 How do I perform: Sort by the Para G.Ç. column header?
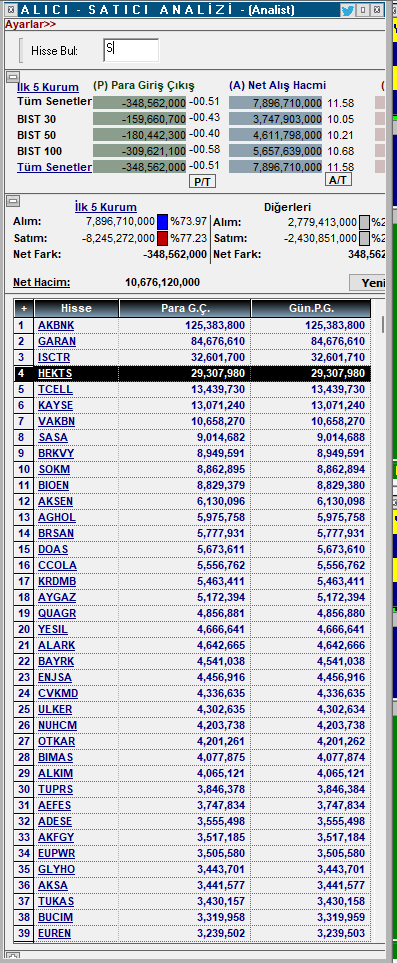(185, 308)
